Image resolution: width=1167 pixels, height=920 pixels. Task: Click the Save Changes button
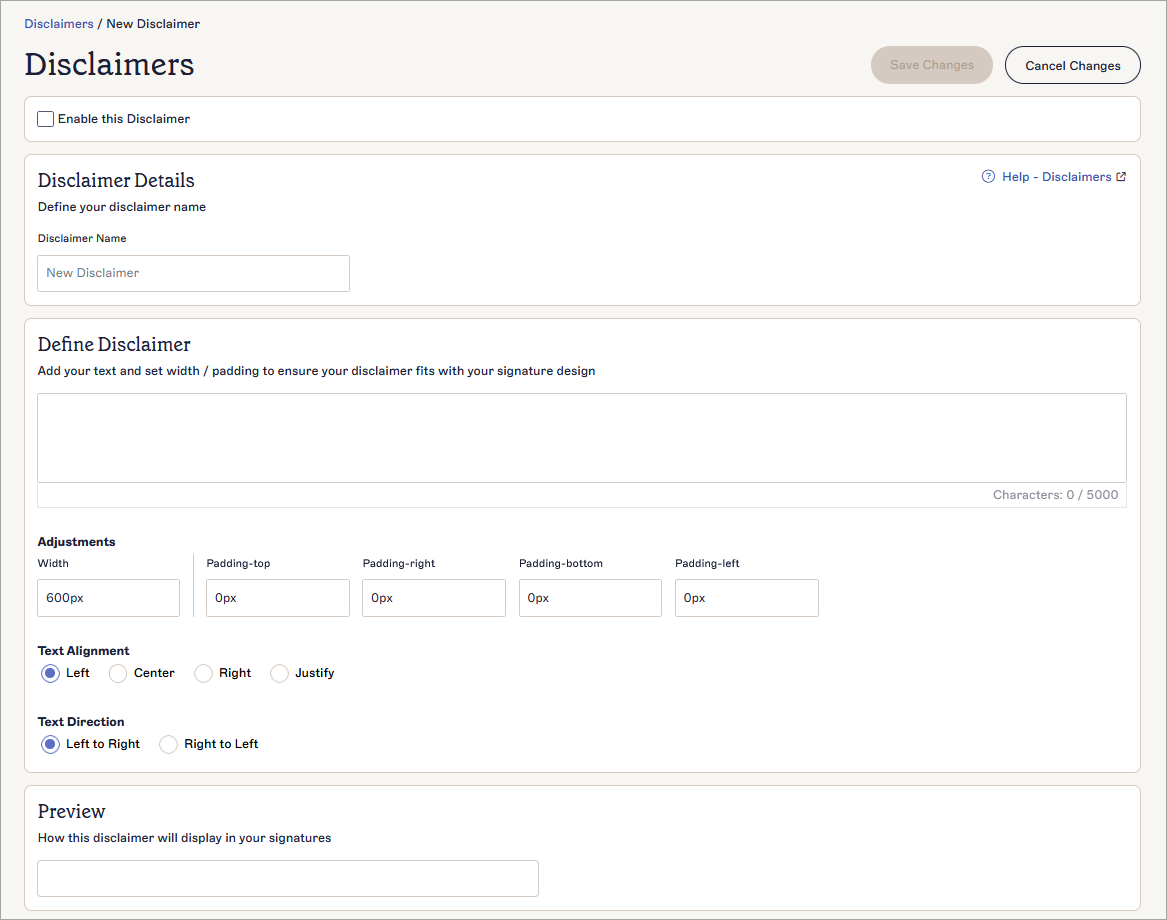coord(931,64)
